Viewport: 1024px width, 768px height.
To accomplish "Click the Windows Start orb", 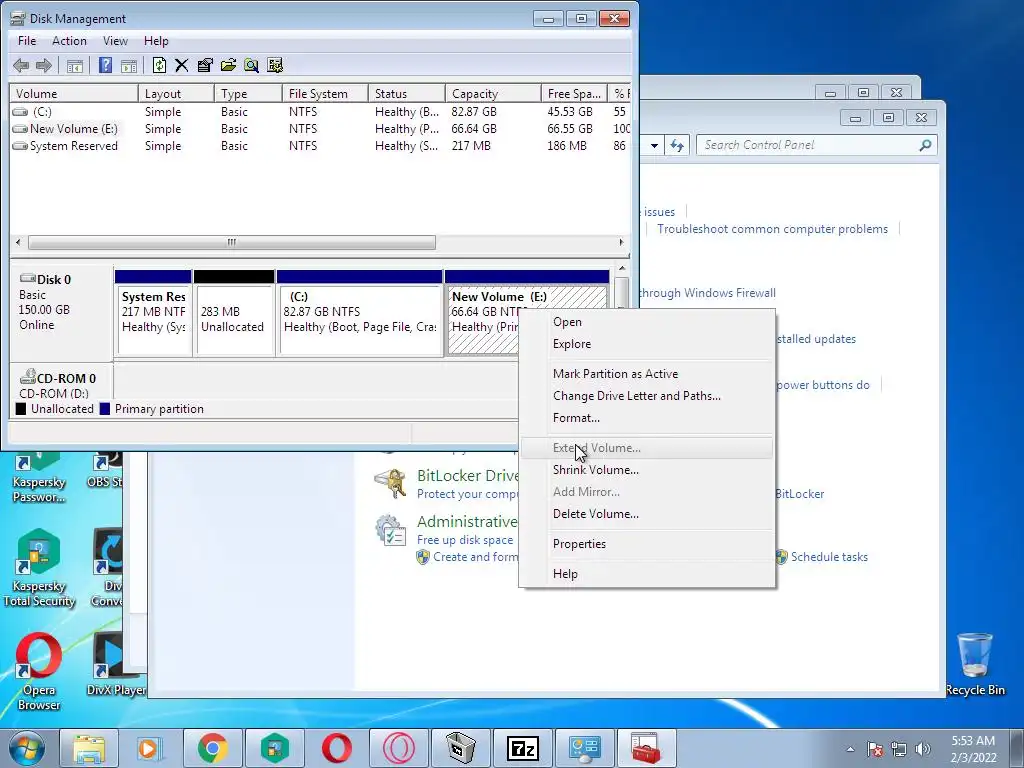I will pos(26,748).
